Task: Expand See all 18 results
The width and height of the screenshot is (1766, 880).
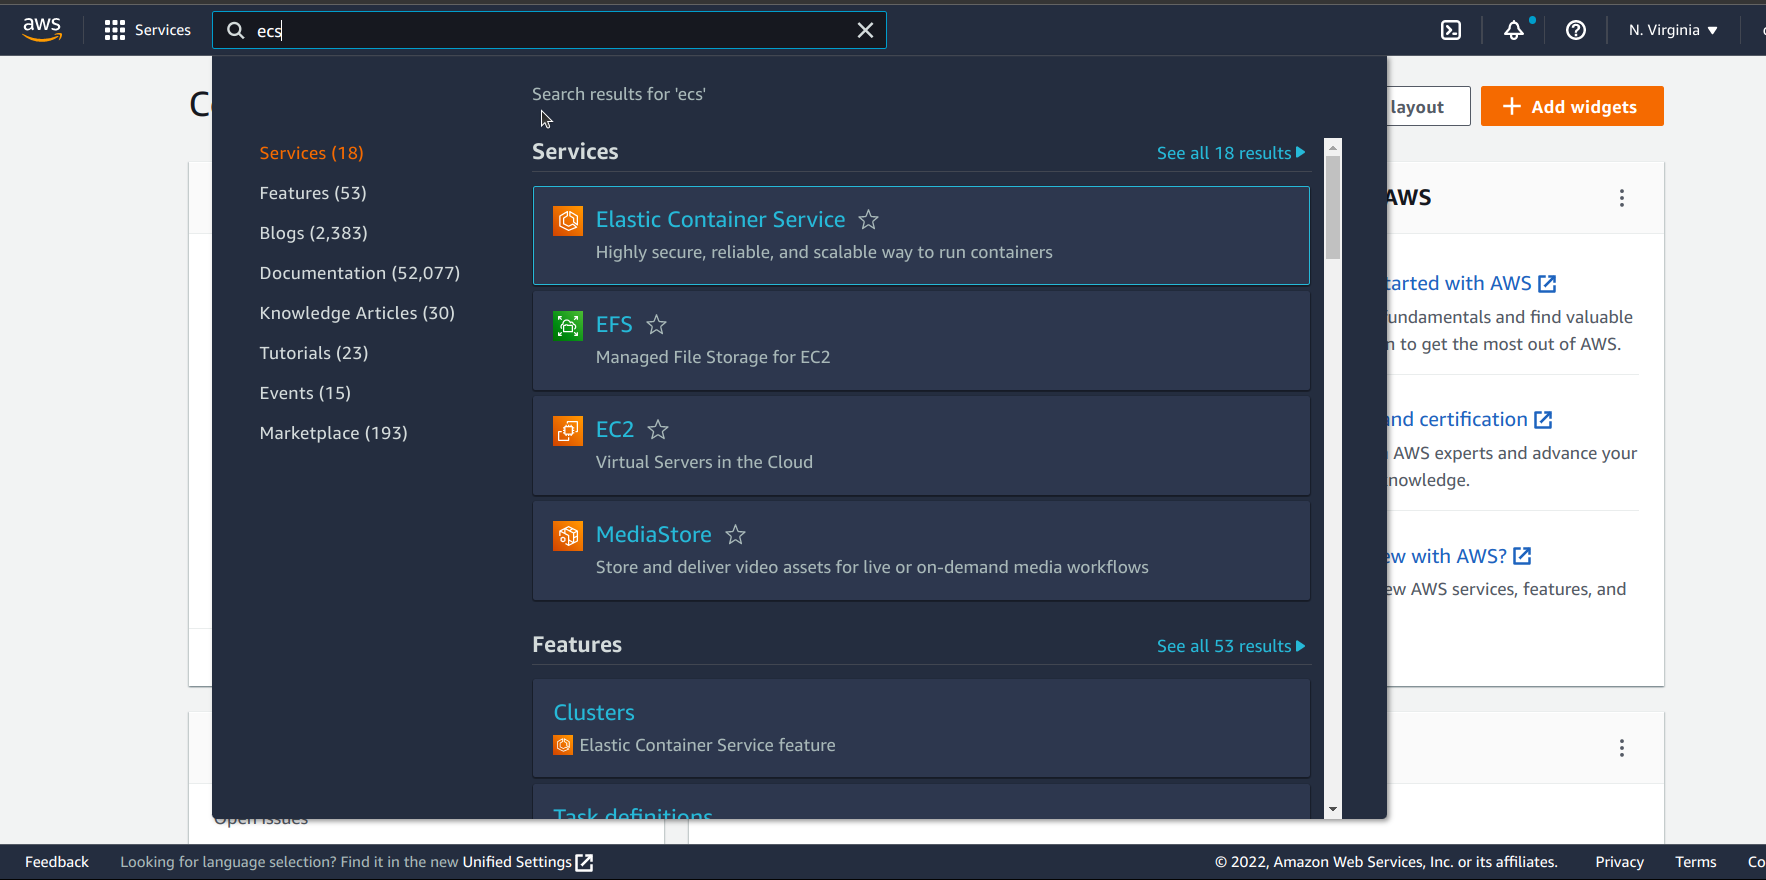Action: (x=1230, y=153)
